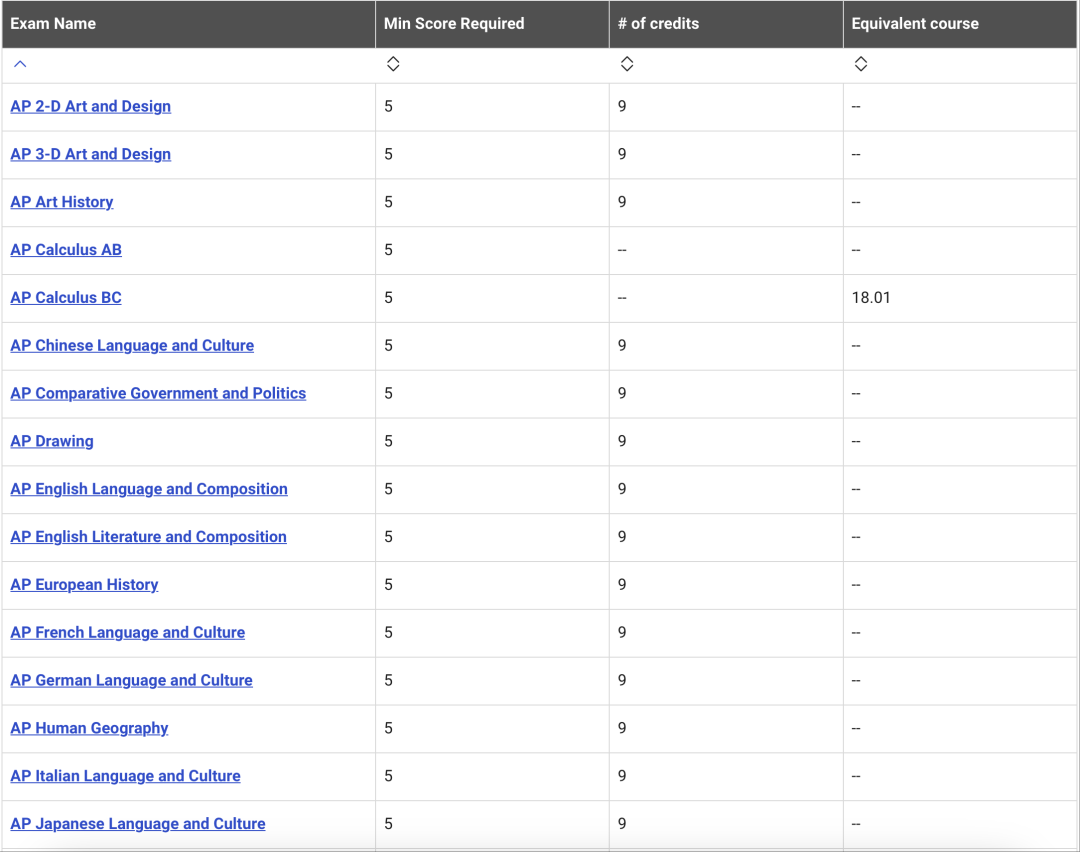Sort by Exam Name ascending arrow
Image resolution: width=1080 pixels, height=852 pixels.
[x=20, y=64]
